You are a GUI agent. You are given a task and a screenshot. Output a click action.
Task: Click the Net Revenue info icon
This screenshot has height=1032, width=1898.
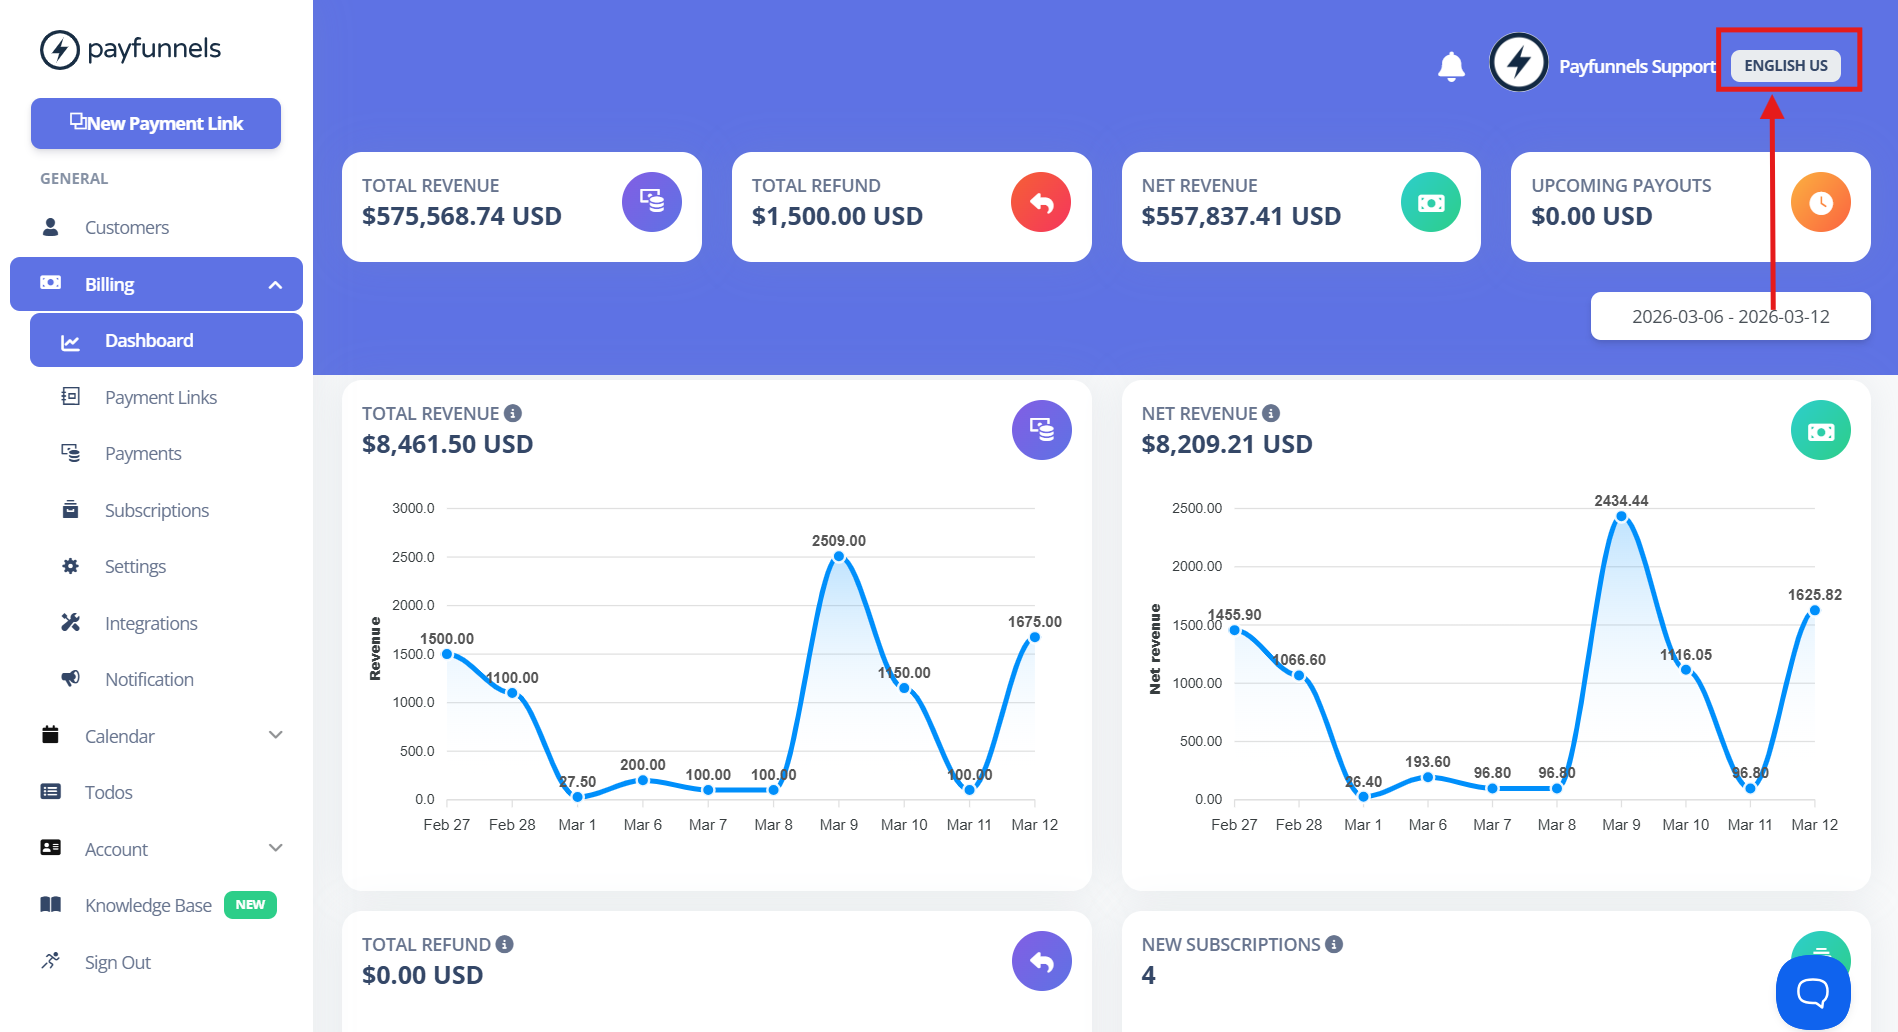(1271, 413)
